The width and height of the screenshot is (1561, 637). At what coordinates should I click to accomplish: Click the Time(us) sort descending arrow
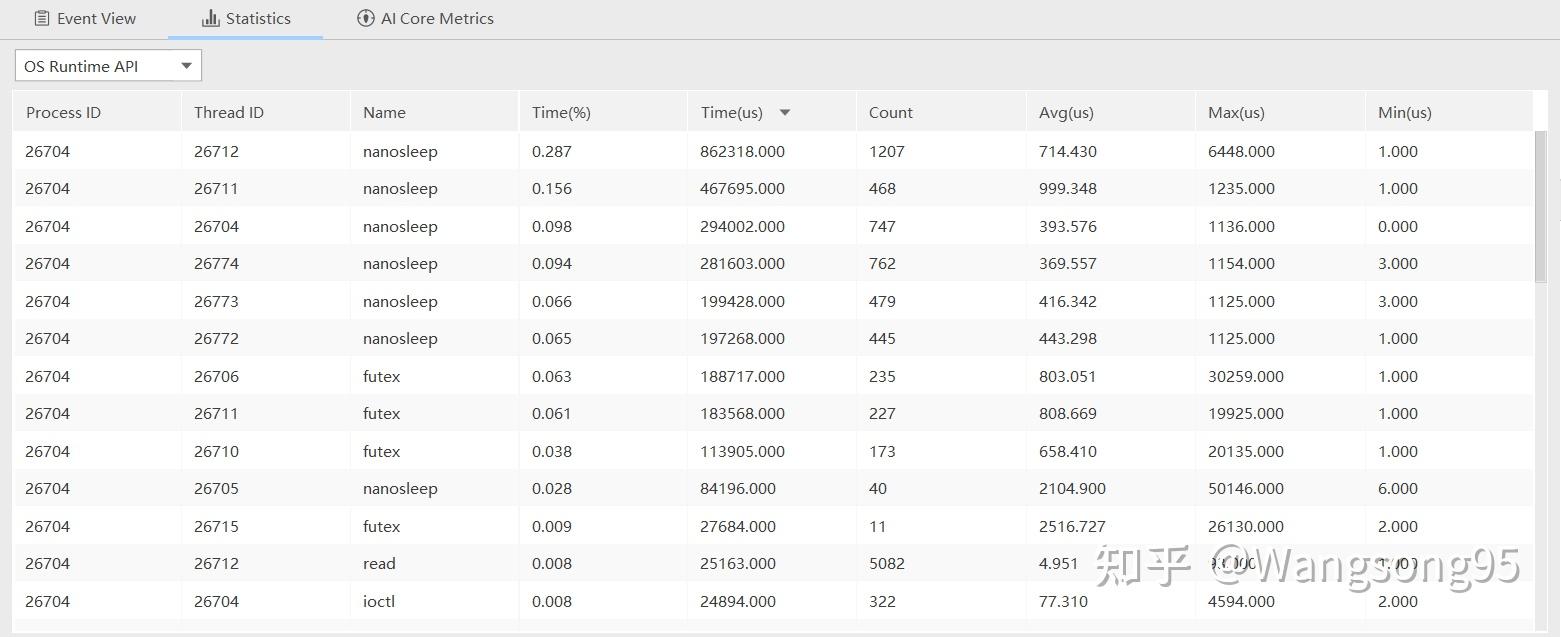pyautogui.click(x=785, y=112)
